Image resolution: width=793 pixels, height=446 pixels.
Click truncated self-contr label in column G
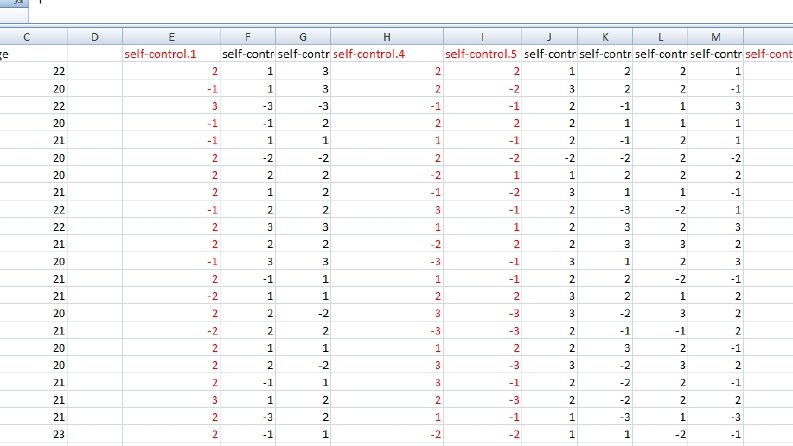coord(303,54)
